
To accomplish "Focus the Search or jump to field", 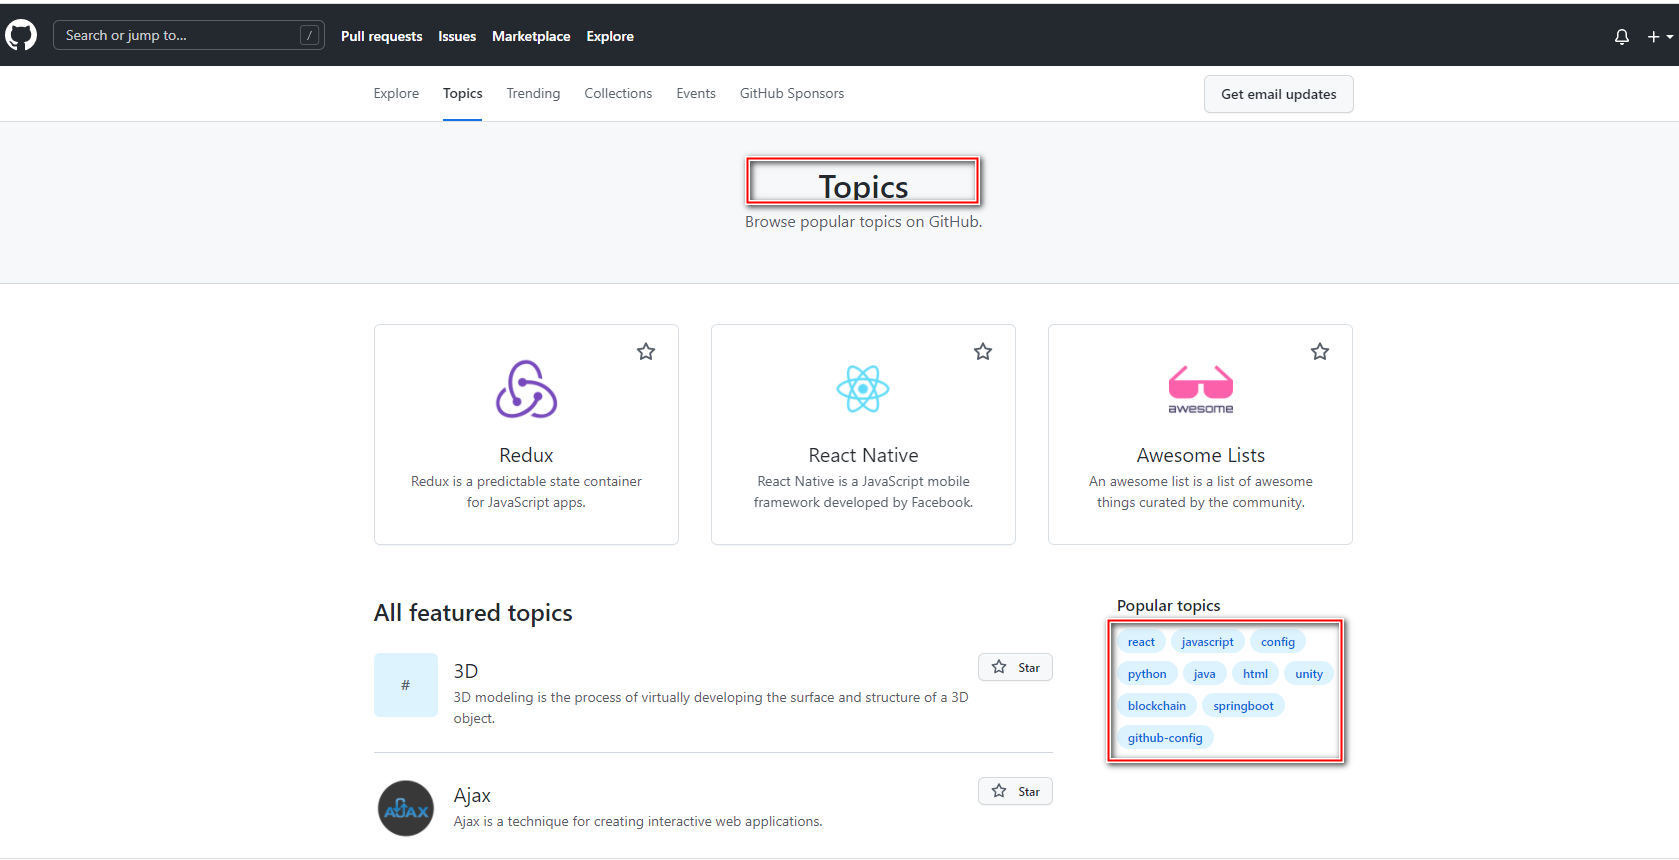I will coord(189,35).
